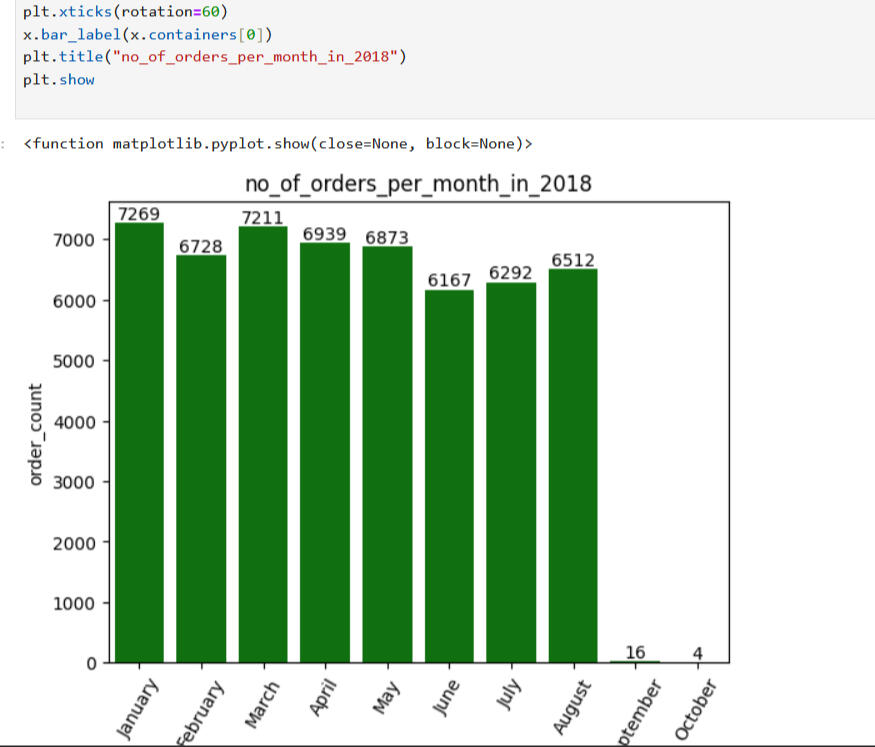The image size is (875, 747).
Task: Click the February bar in the chart
Action: [201, 458]
